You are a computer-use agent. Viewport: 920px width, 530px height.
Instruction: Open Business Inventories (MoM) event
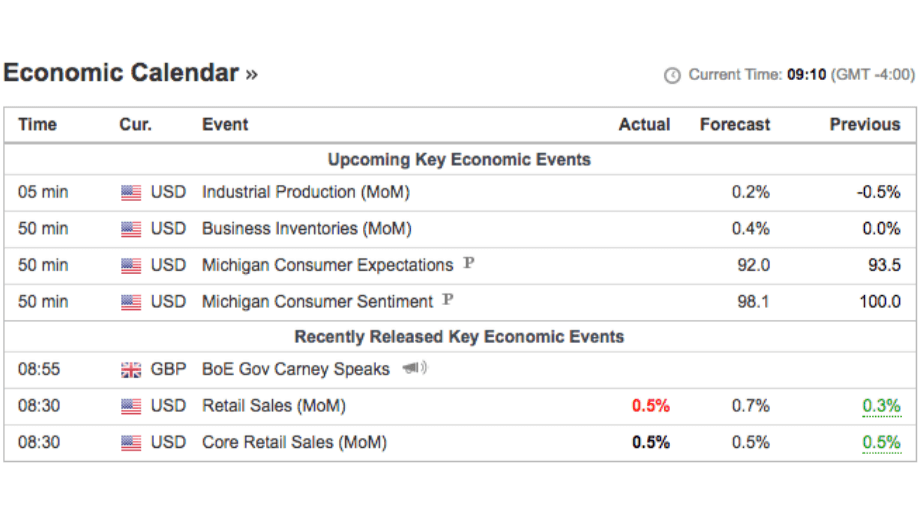306,229
